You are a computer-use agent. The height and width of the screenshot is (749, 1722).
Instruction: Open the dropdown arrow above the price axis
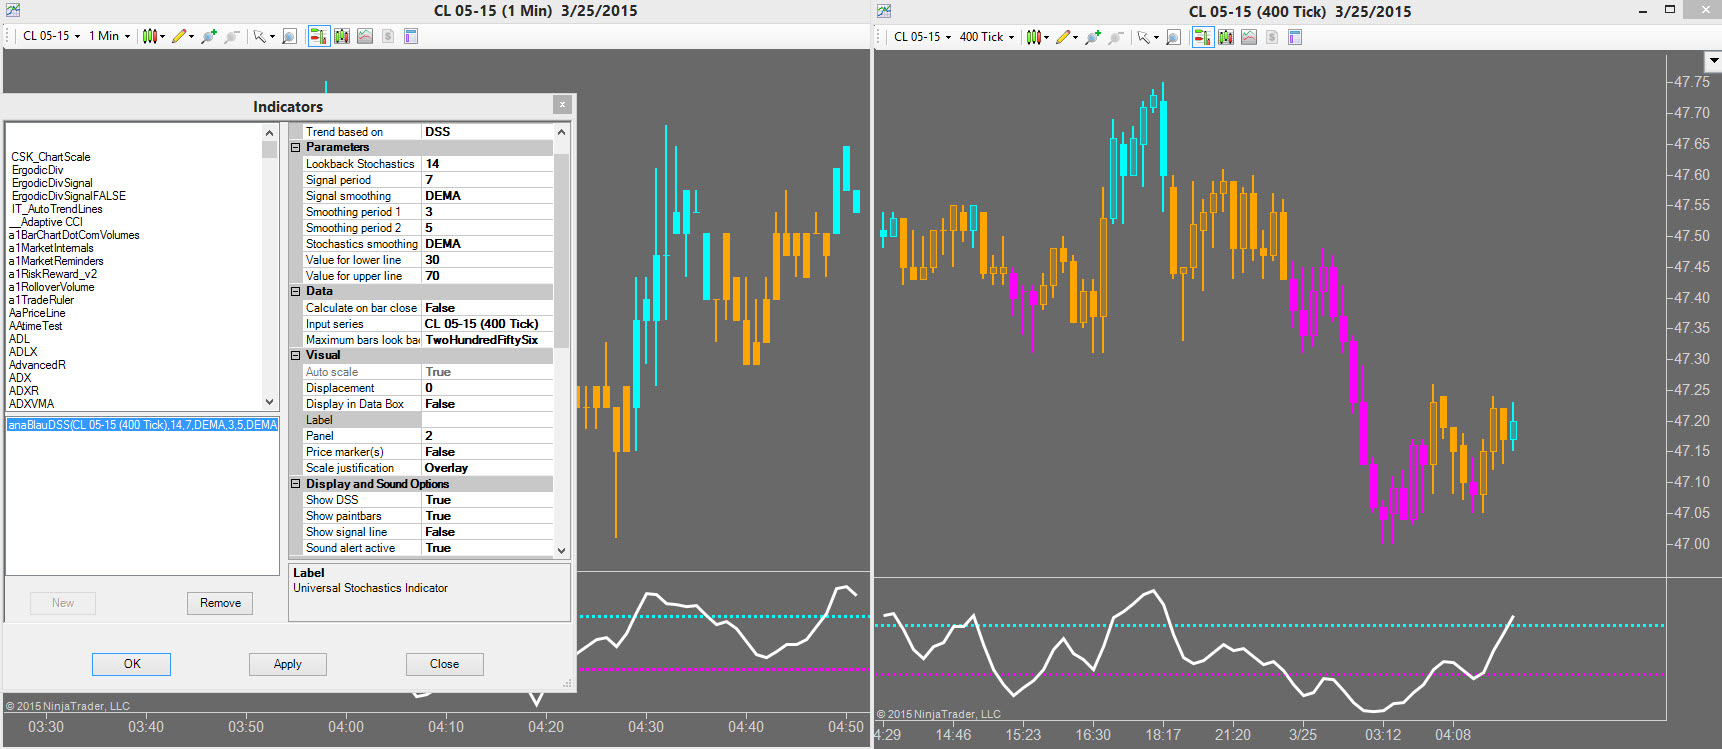point(1713,60)
